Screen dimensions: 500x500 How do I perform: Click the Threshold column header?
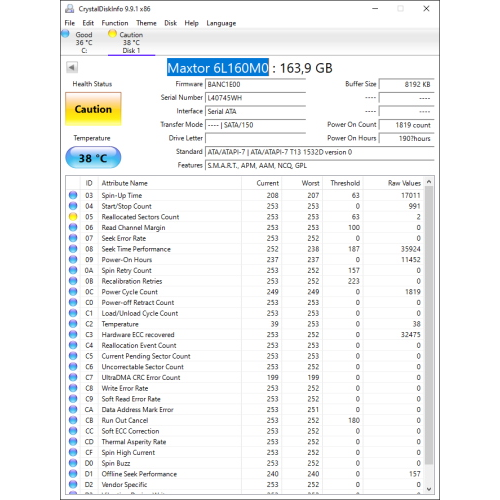pos(343,183)
